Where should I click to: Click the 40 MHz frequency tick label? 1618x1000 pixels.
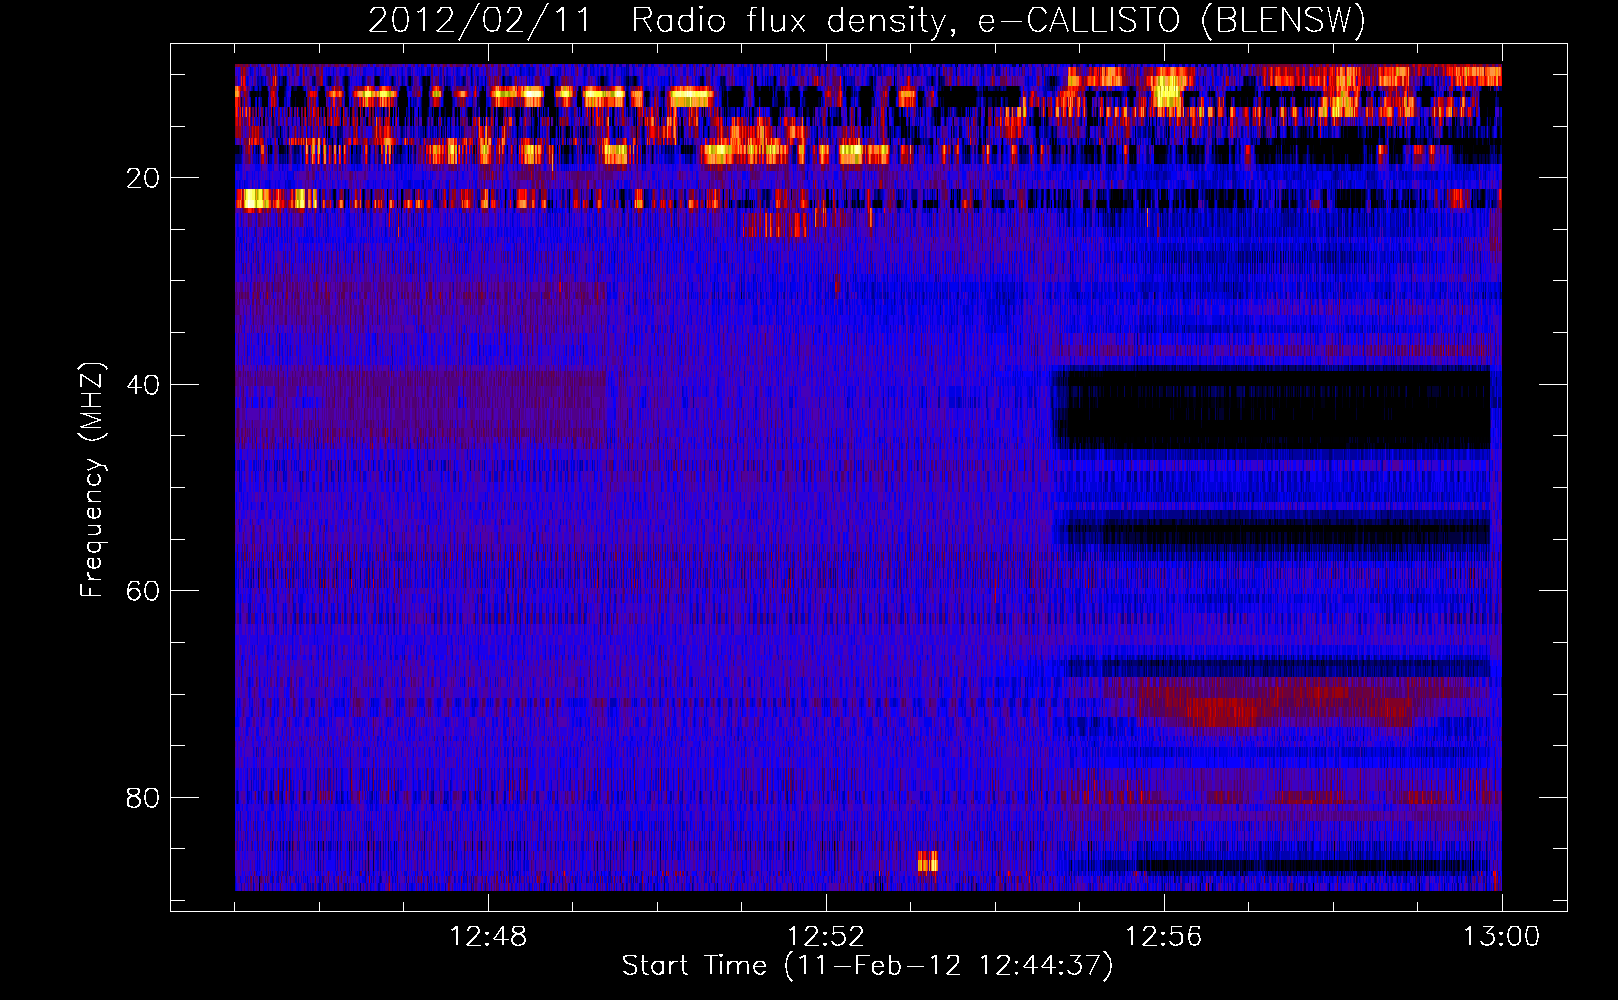click(143, 385)
